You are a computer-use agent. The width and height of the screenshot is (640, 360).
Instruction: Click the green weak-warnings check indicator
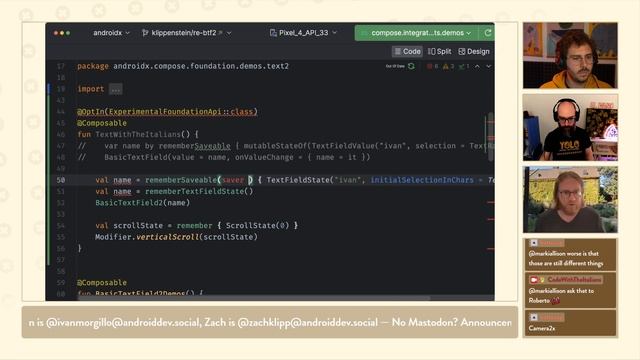(464, 66)
